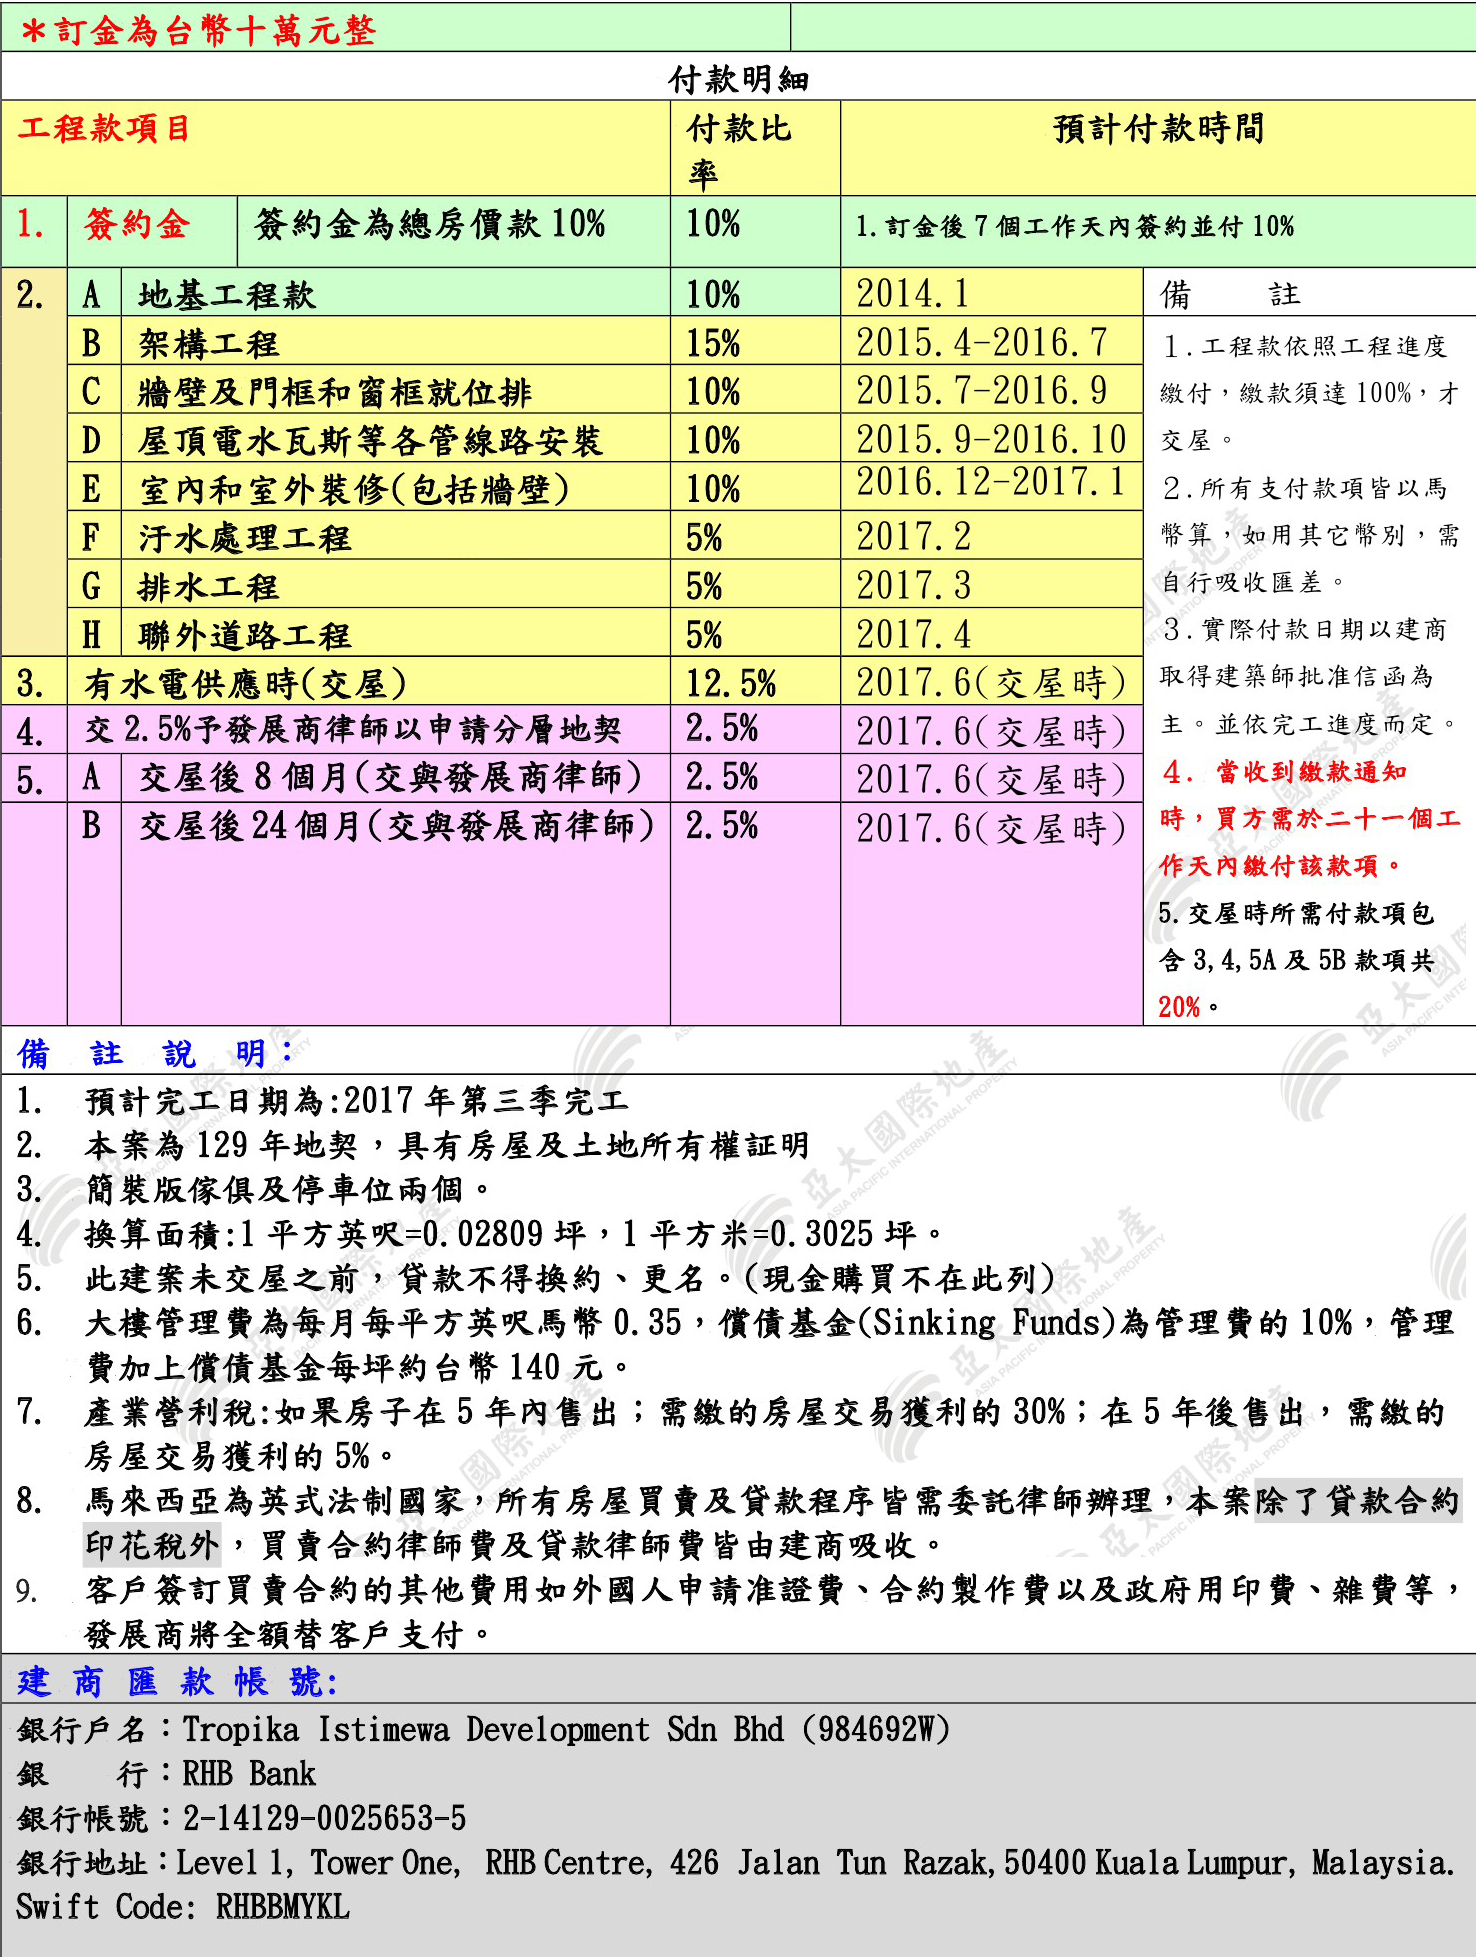The width and height of the screenshot is (1476, 1957).
Task: Select text 簽約金為總房價款 10%
Action: (x=430, y=224)
